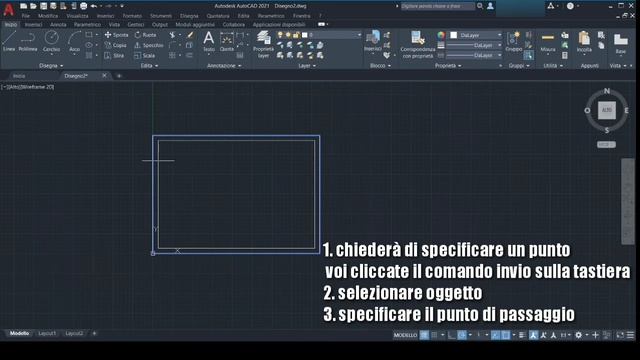Switch to the Layout1 tab

[47, 333]
